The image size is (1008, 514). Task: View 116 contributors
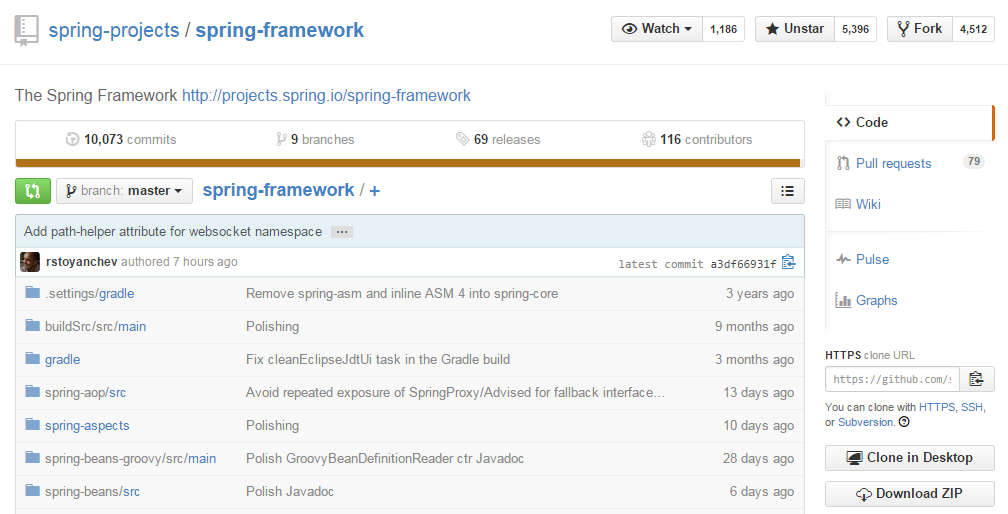coord(697,139)
